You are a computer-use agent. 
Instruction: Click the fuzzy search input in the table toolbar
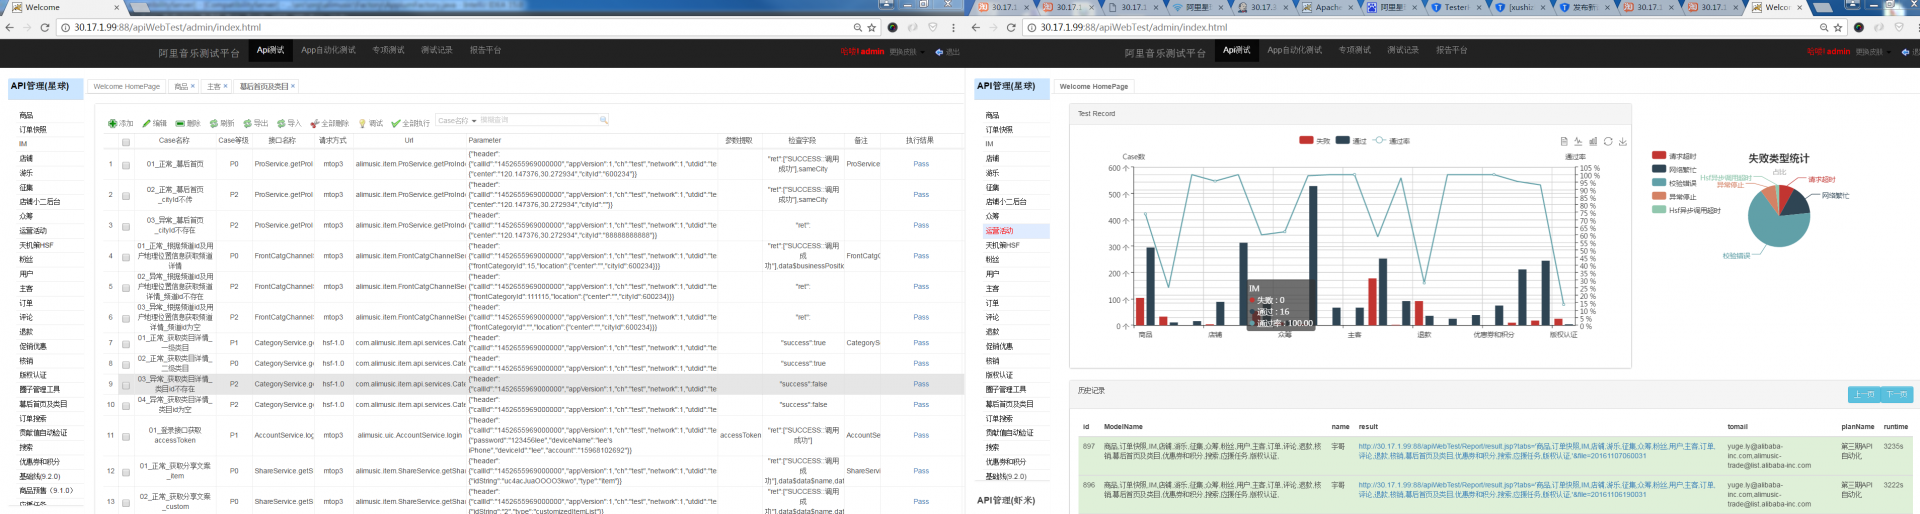pos(538,120)
